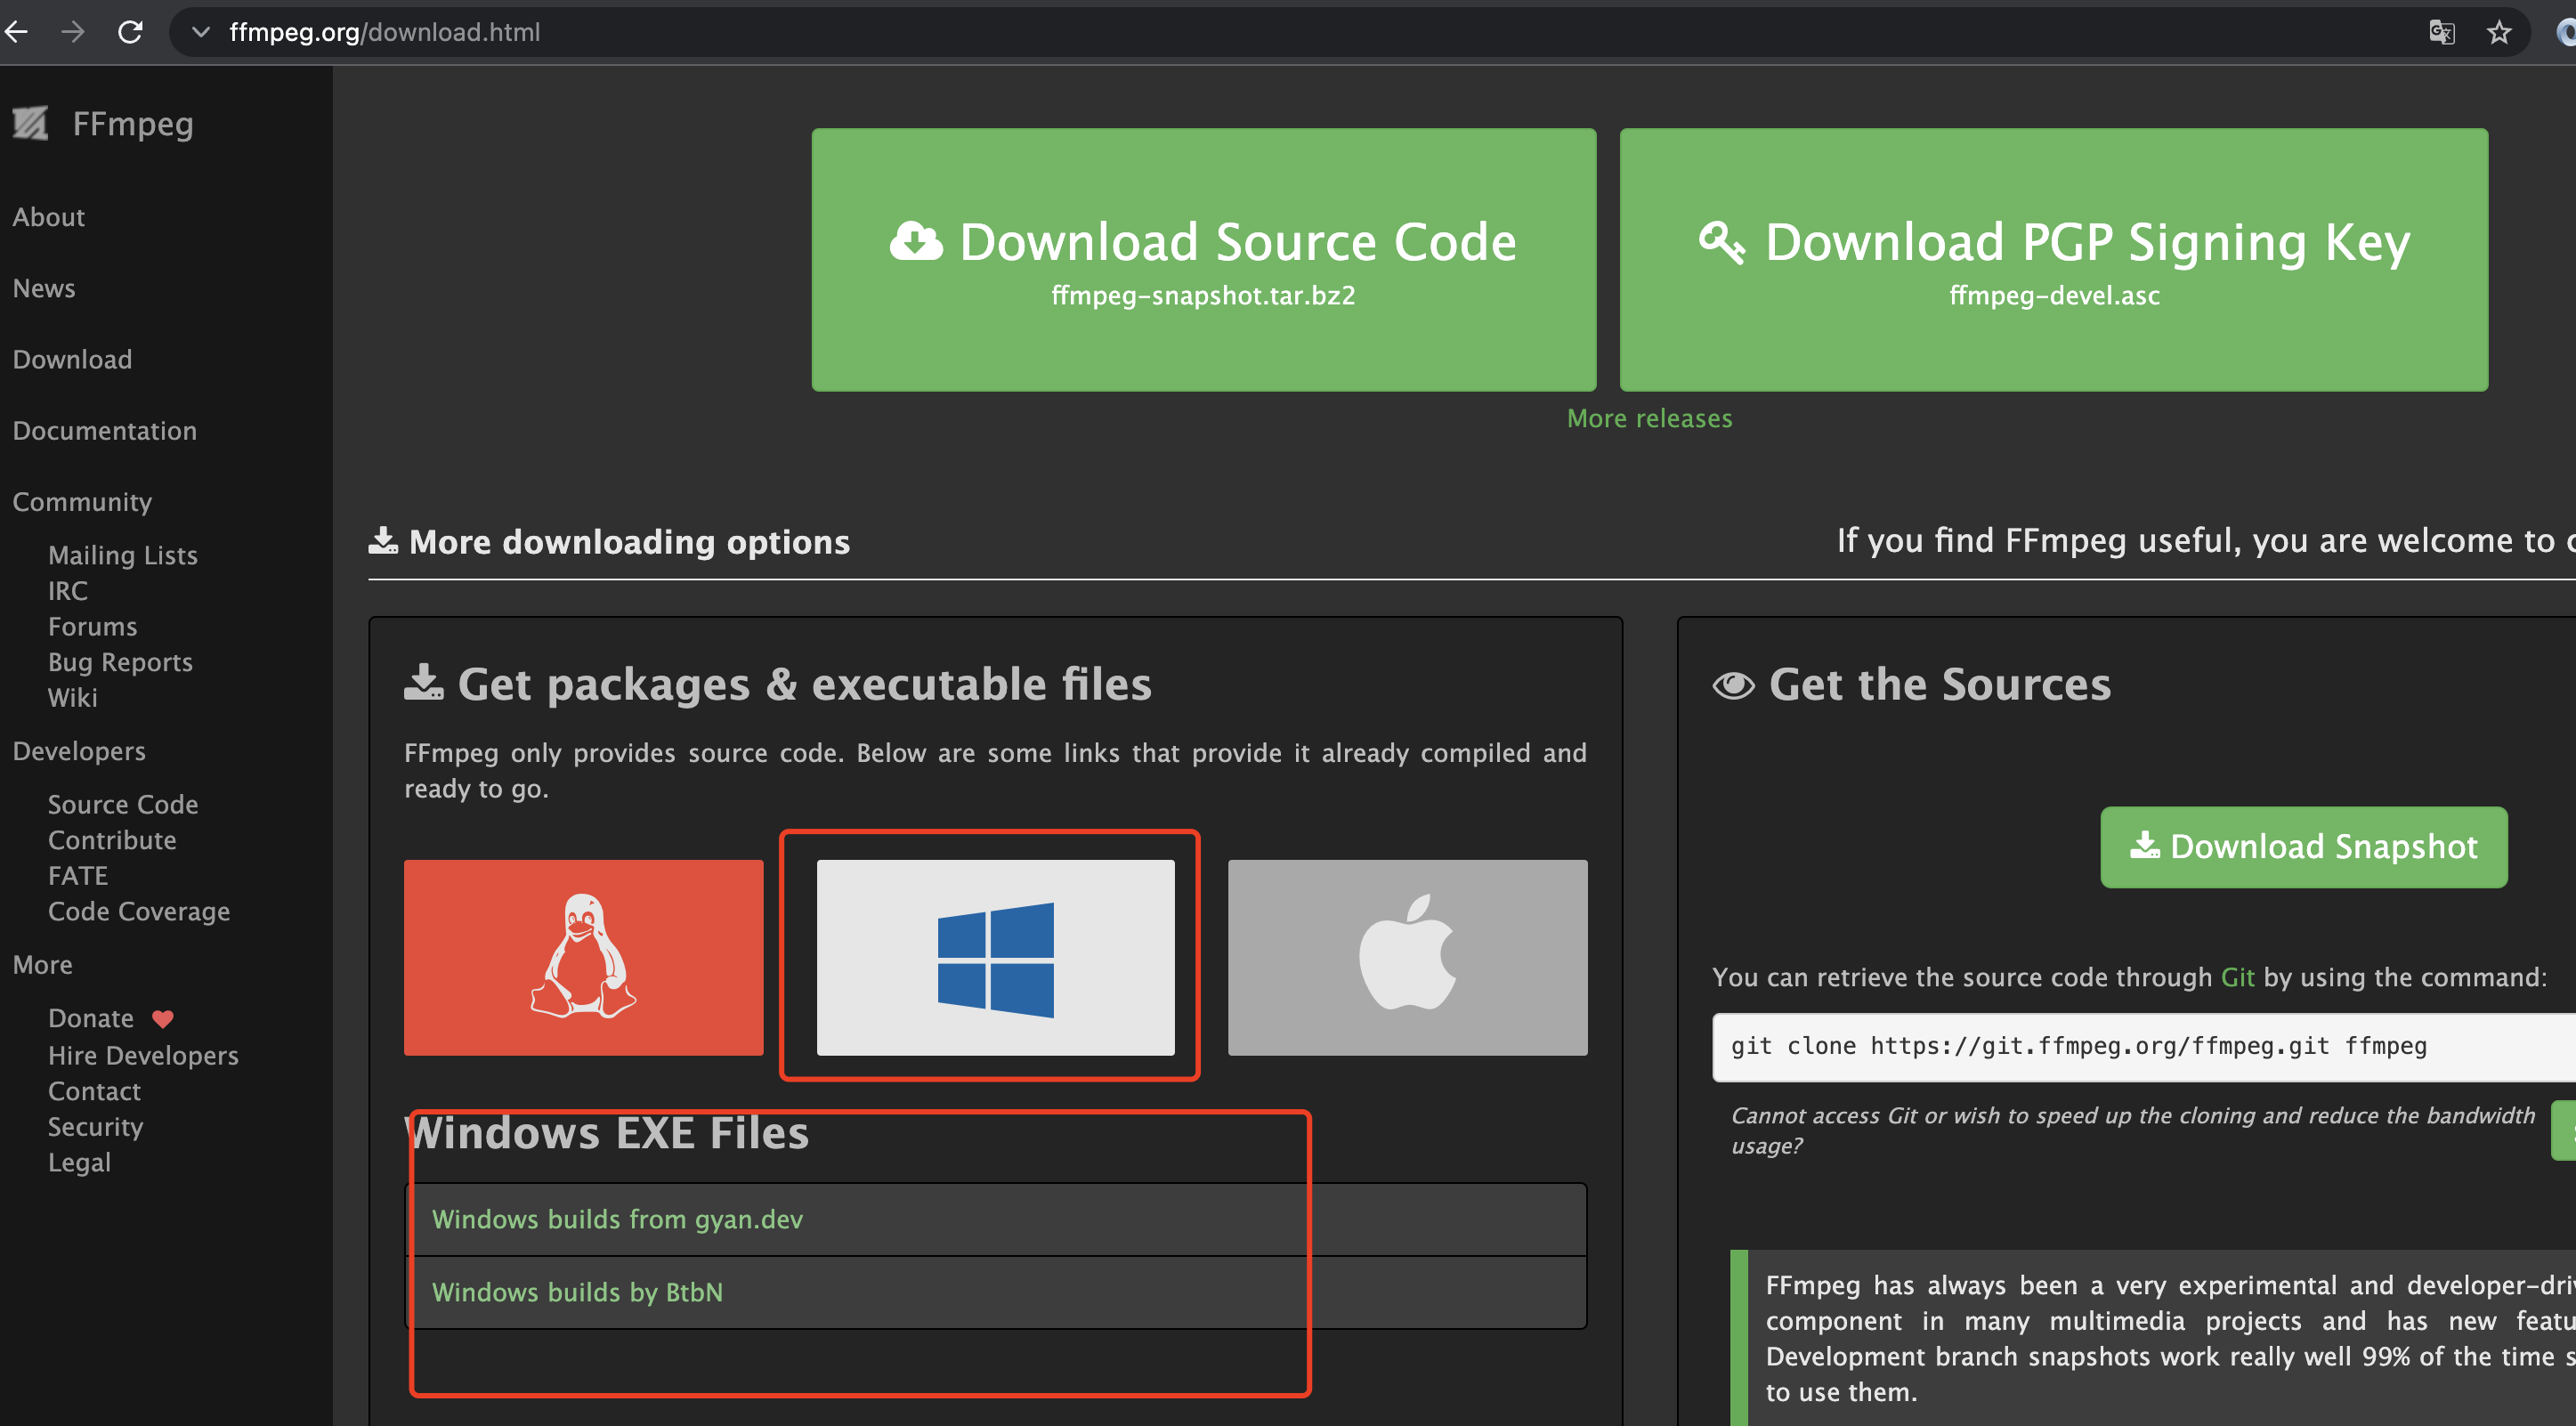Image resolution: width=2576 pixels, height=1426 pixels.
Task: Open the Download sidebar item
Action: pos(72,359)
